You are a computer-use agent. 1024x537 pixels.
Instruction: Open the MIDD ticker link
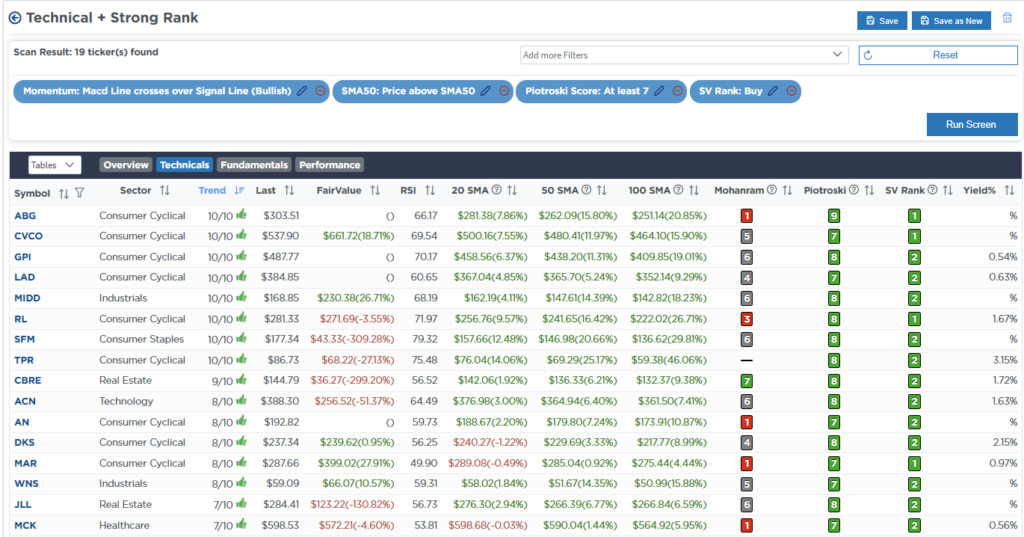[27, 298]
